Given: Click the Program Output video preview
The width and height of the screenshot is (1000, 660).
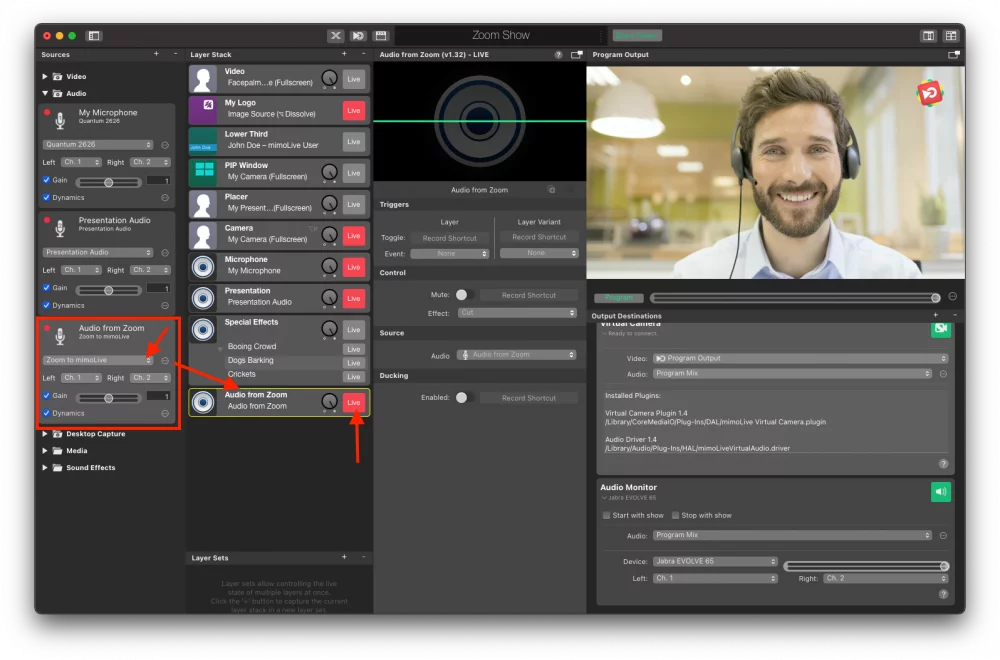Looking at the screenshot, I should tap(775, 172).
